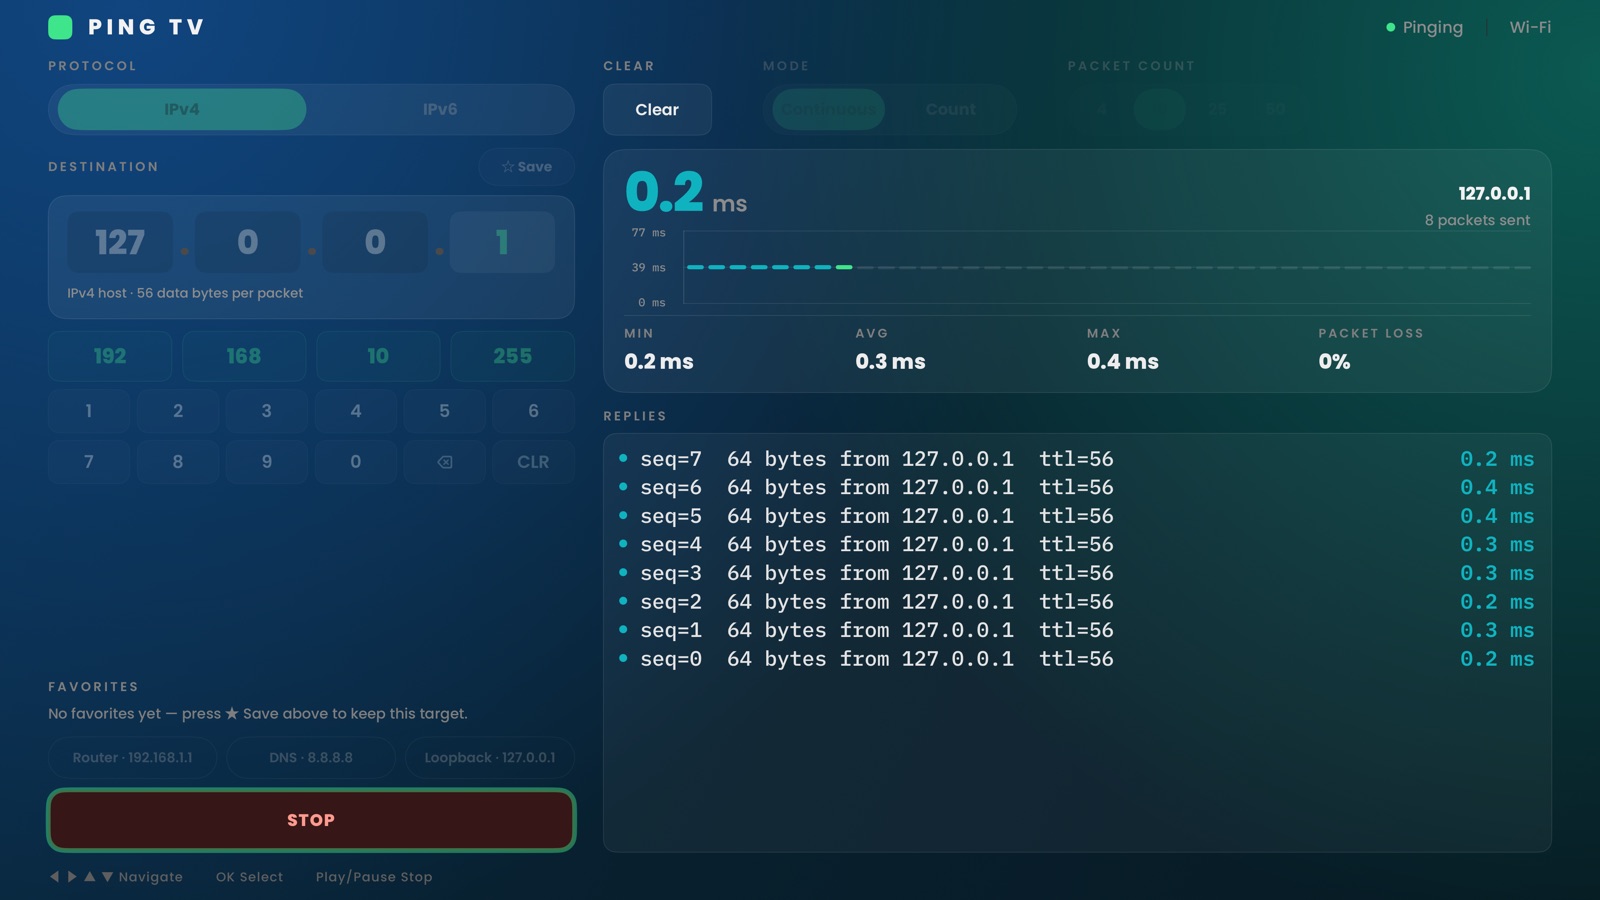Click the target address 127.0.0.1 label
Image resolution: width=1600 pixels, height=900 pixels.
tap(1494, 193)
